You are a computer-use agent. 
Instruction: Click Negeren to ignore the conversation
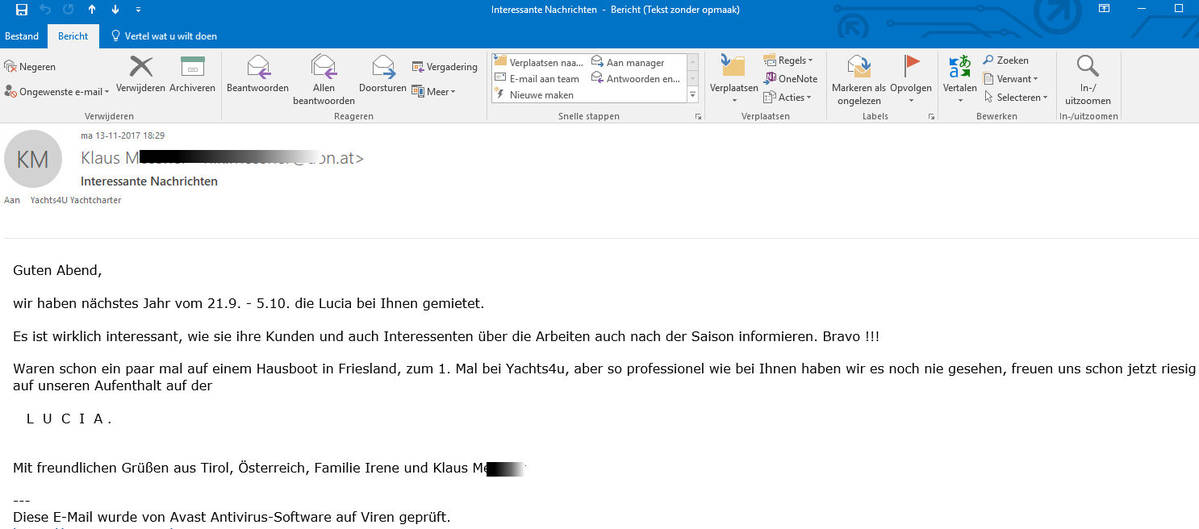point(30,67)
